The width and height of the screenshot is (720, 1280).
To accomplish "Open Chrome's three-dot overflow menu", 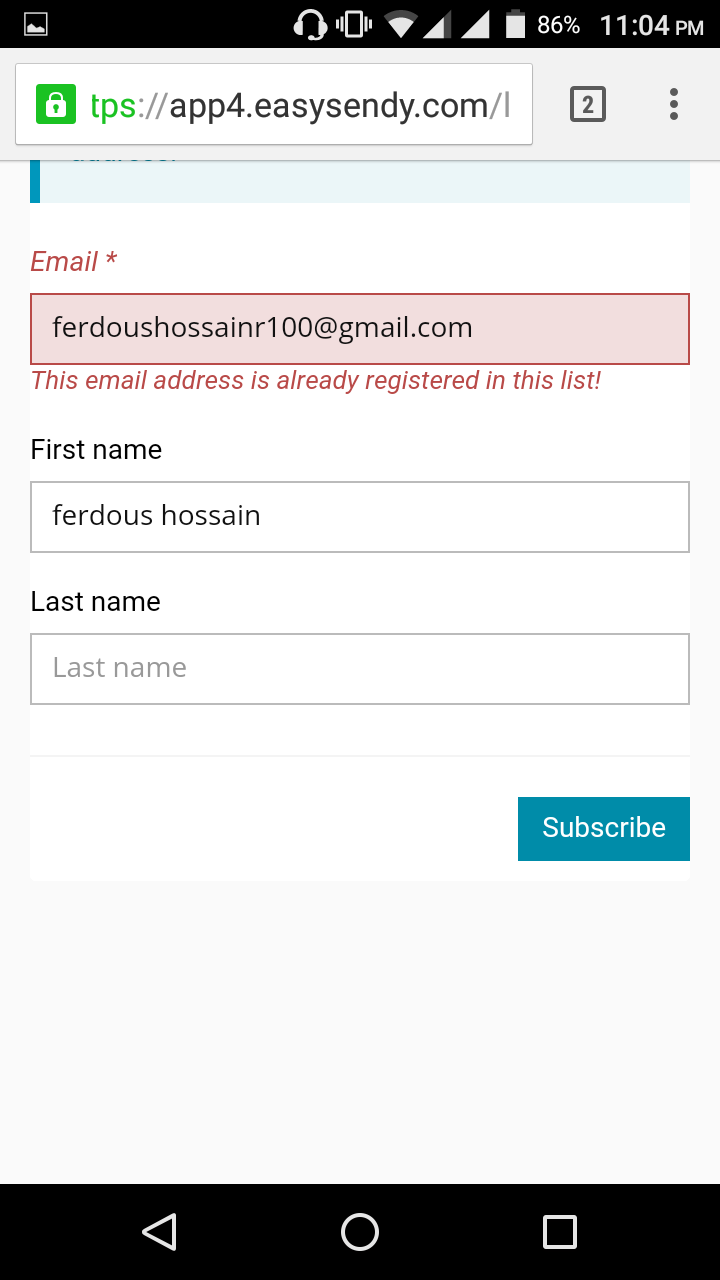I will 674,104.
